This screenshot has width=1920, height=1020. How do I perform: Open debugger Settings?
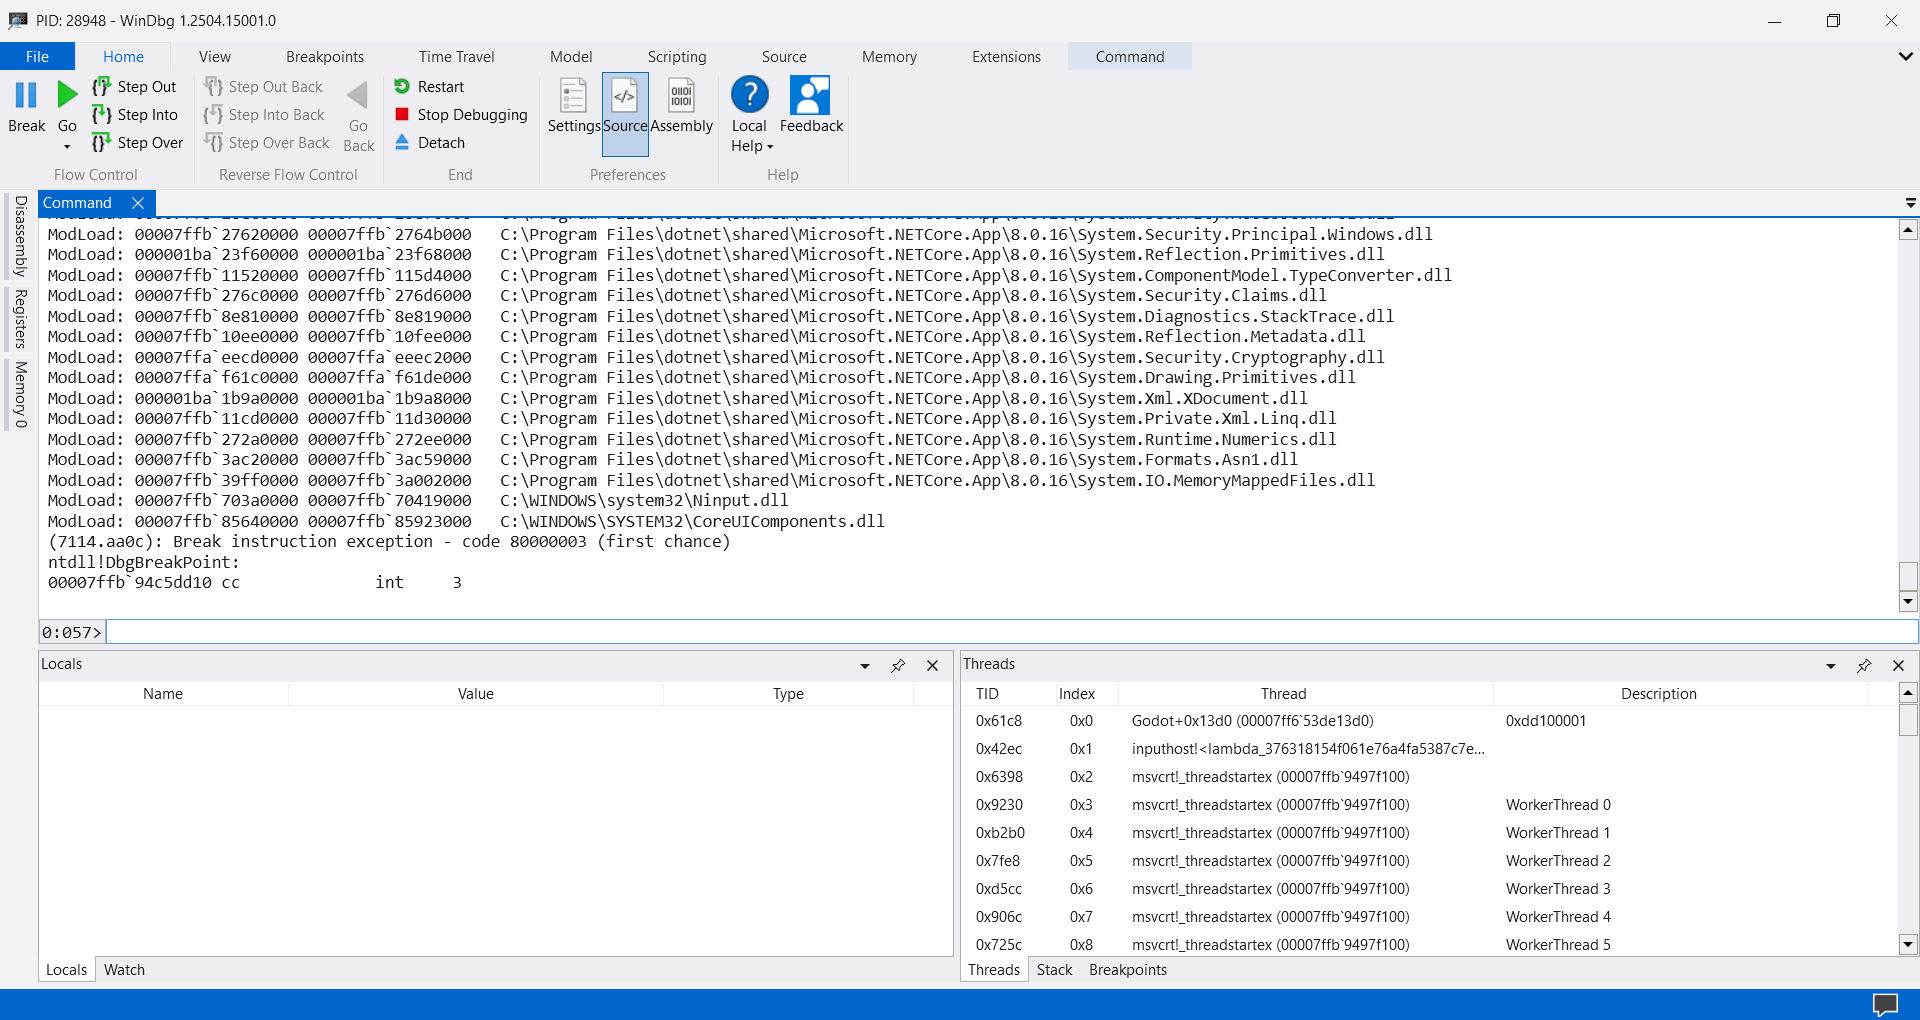pyautogui.click(x=573, y=106)
